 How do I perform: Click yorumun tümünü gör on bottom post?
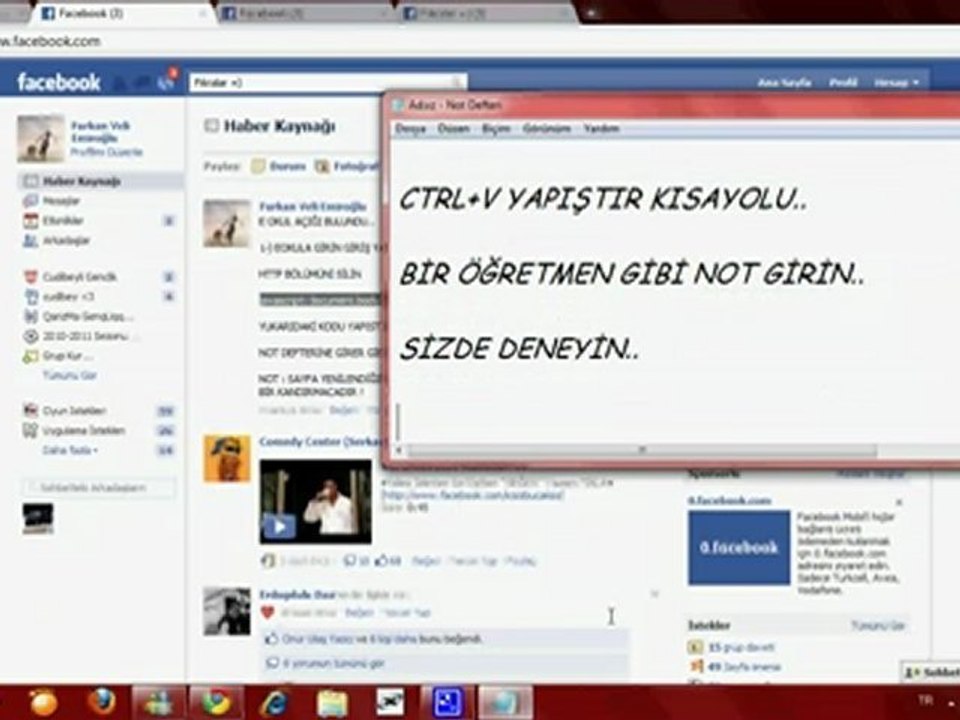pyautogui.click(x=334, y=663)
